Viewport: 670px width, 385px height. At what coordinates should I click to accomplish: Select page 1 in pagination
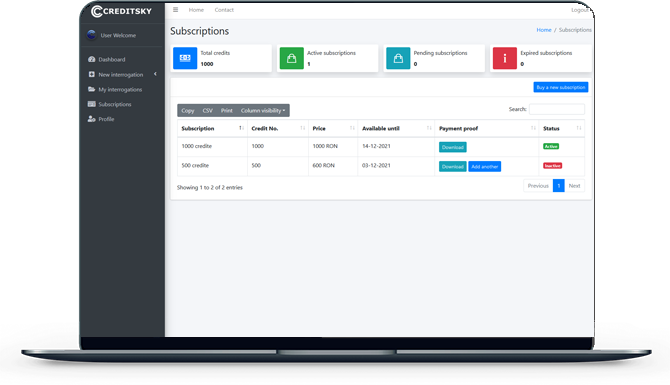(558, 185)
